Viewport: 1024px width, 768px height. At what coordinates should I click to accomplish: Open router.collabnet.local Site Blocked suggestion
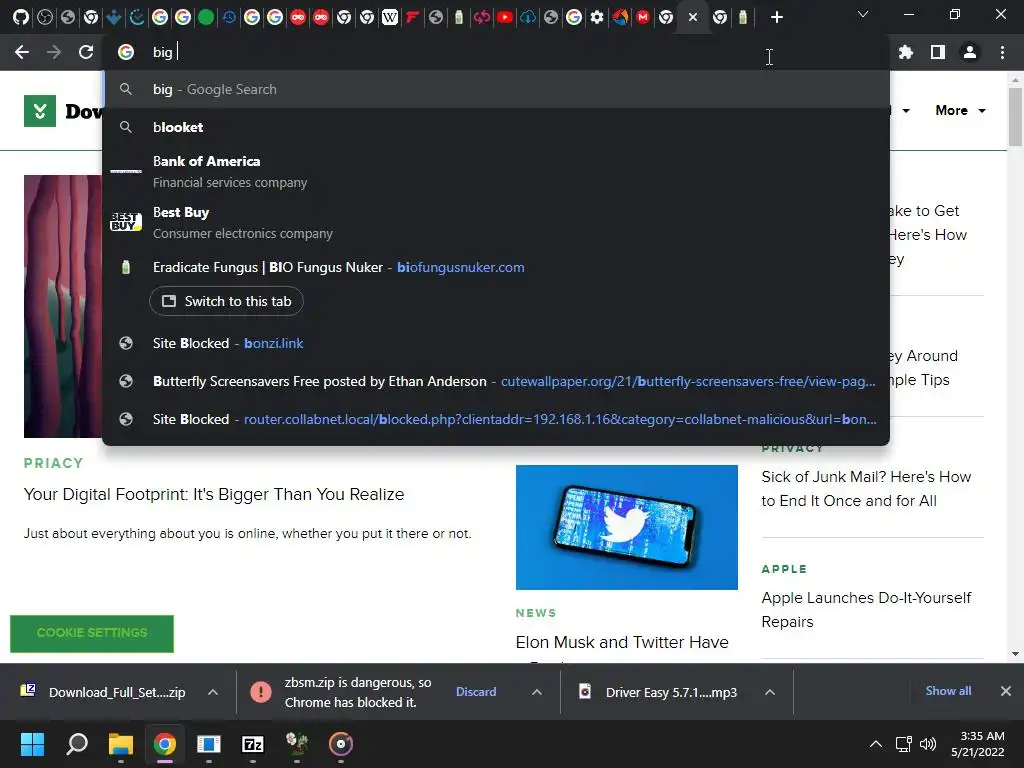(x=496, y=419)
